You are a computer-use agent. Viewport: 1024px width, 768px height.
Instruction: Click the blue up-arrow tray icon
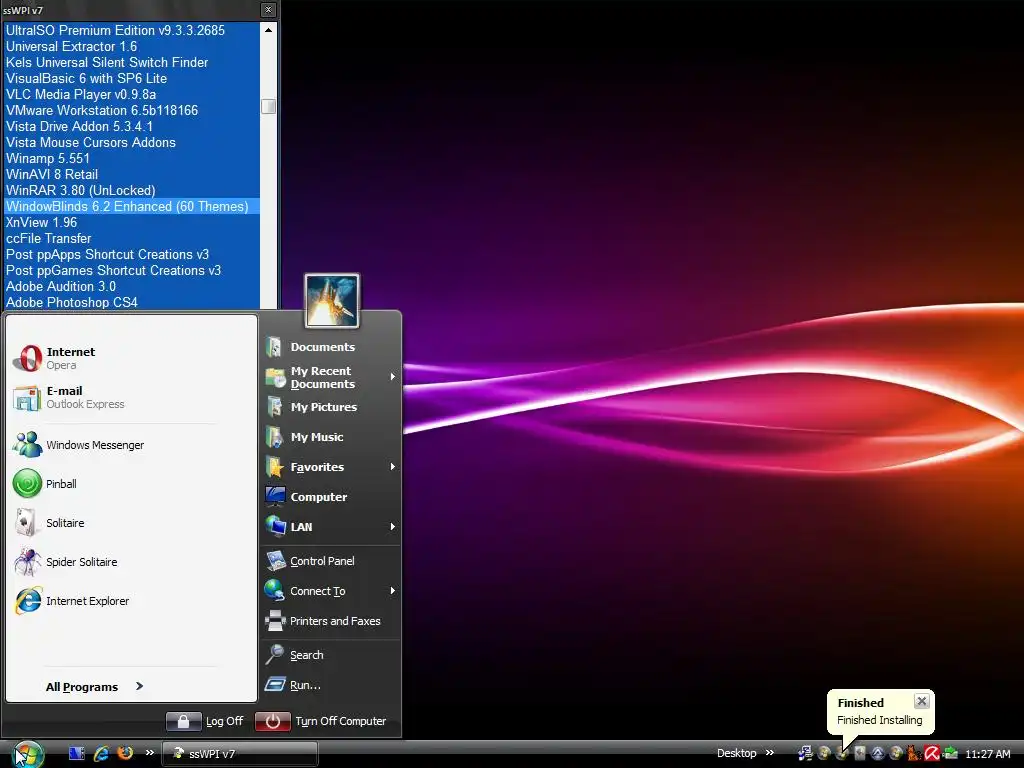(878, 754)
